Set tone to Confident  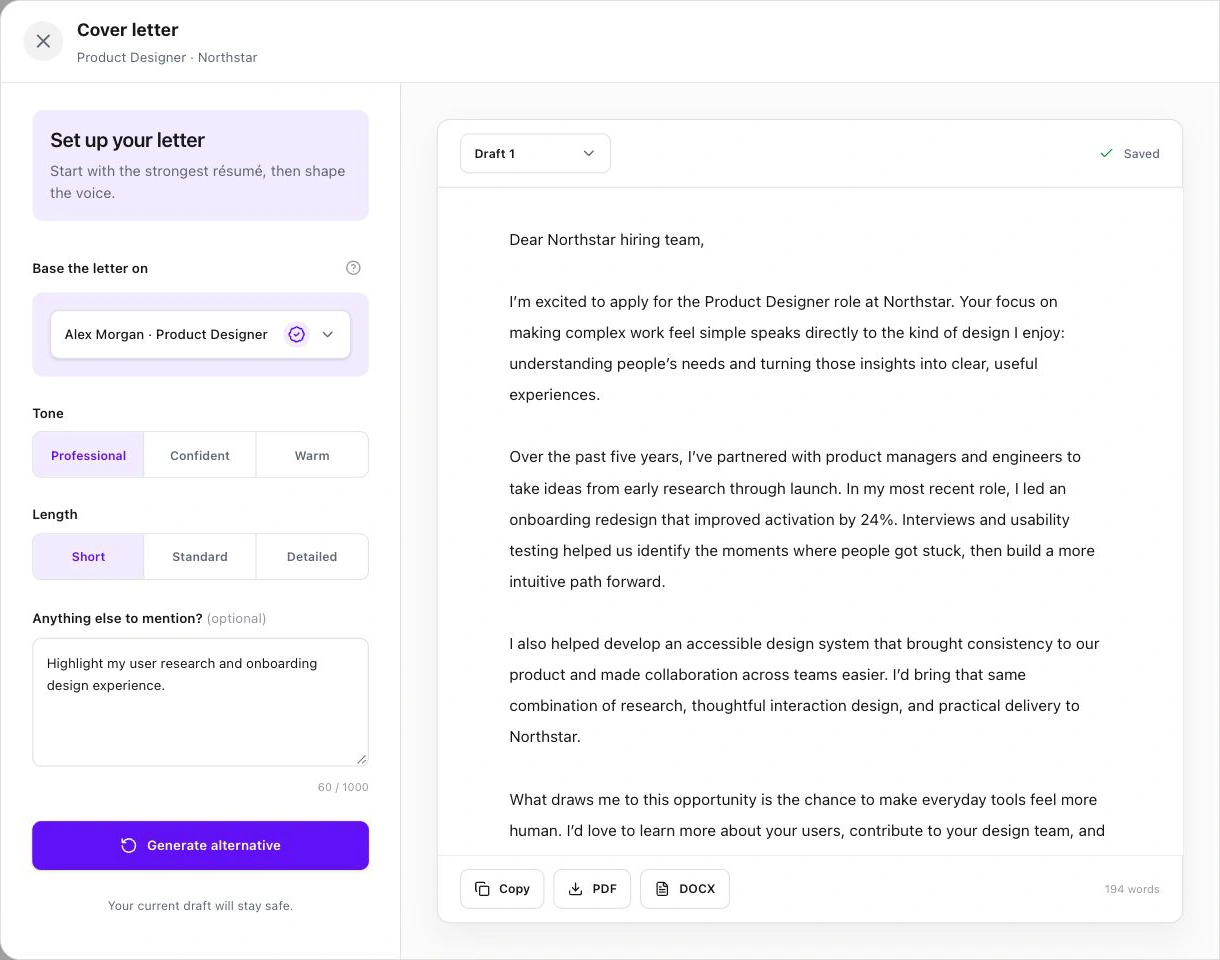[200, 455]
